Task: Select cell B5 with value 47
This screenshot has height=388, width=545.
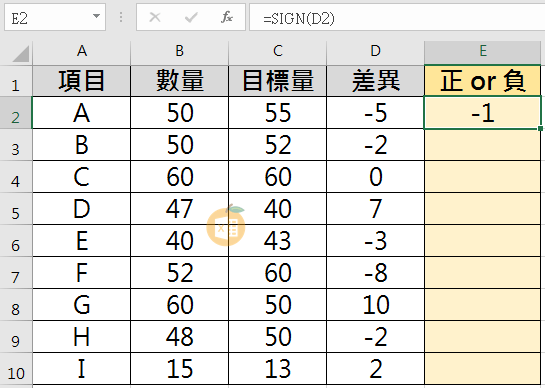Action: pyautogui.click(x=179, y=209)
